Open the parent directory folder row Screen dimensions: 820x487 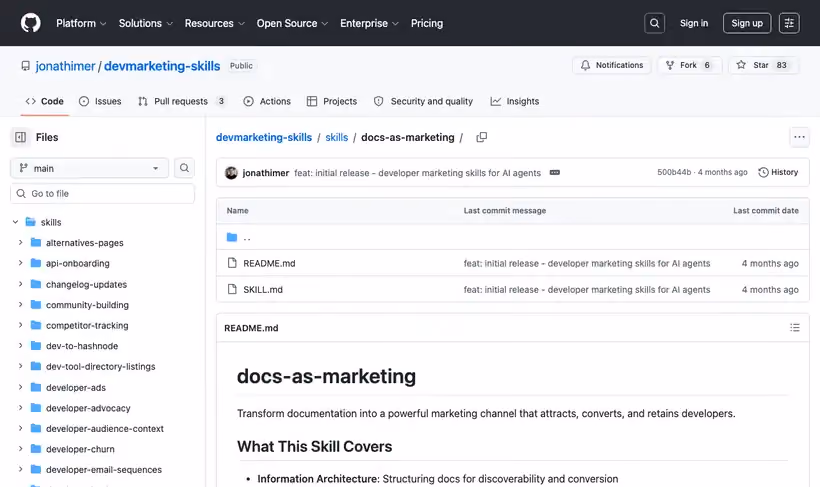click(x=512, y=237)
